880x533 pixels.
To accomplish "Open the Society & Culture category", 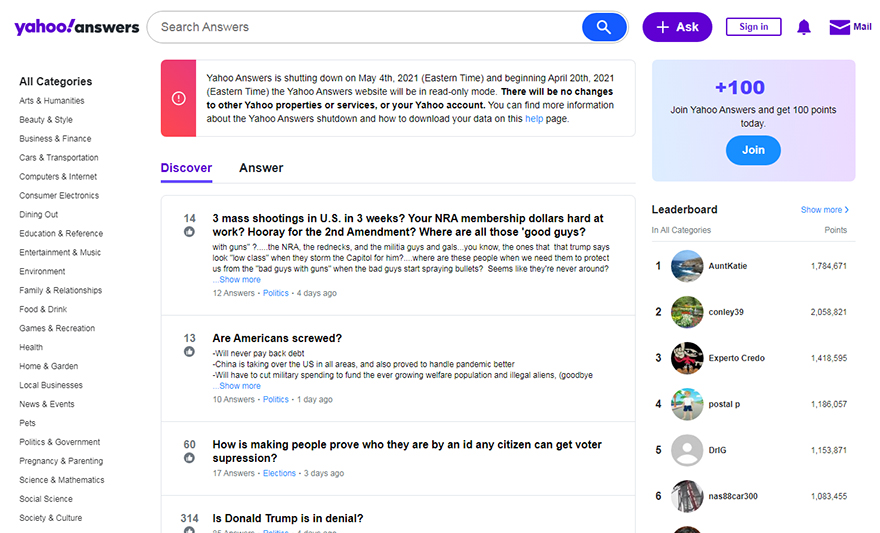I will pyautogui.click(x=51, y=518).
